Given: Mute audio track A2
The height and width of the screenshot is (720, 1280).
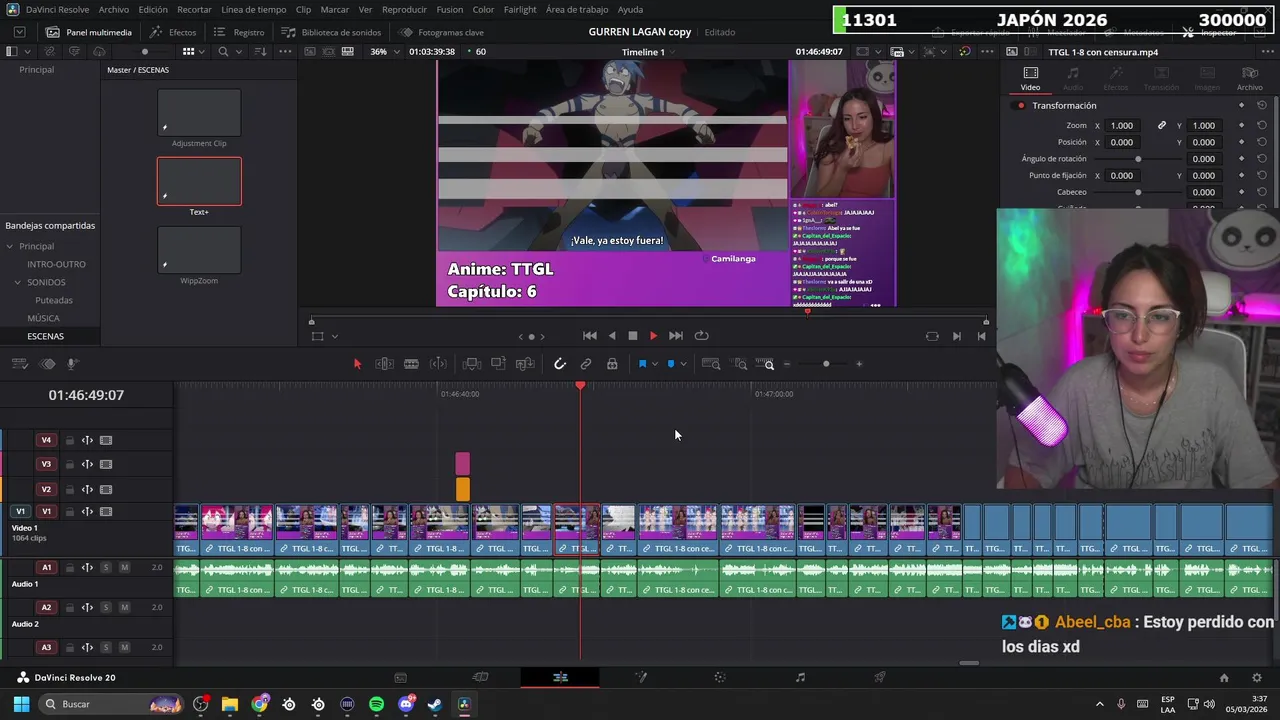Looking at the screenshot, I should pos(124,607).
